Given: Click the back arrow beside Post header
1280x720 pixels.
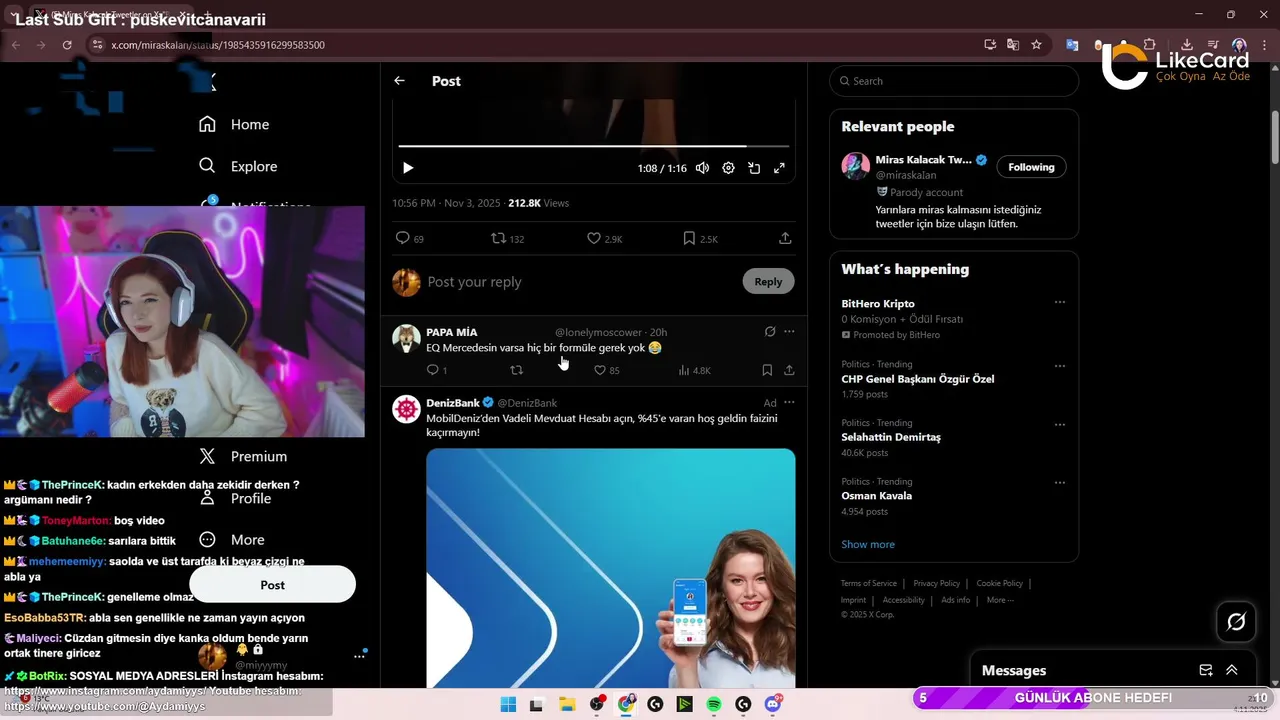Looking at the screenshot, I should pos(399,81).
